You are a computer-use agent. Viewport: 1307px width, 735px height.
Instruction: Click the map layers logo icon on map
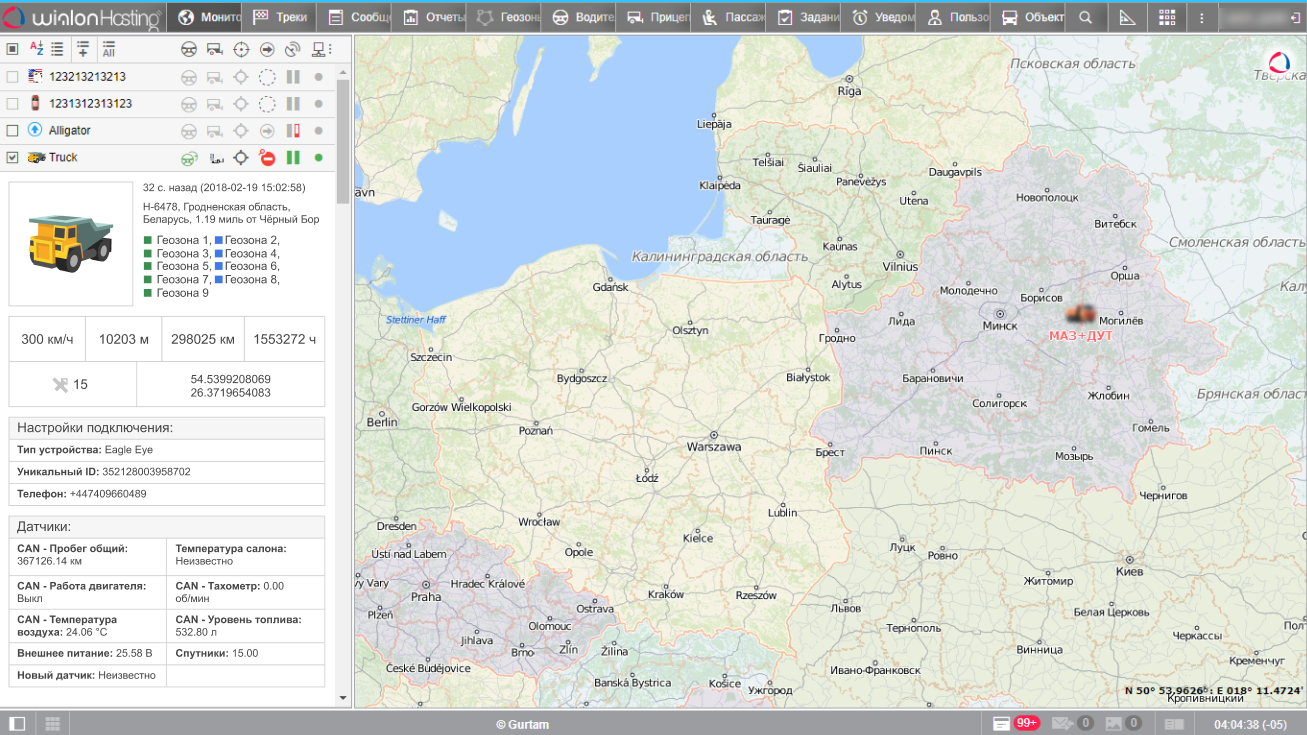click(1279, 63)
